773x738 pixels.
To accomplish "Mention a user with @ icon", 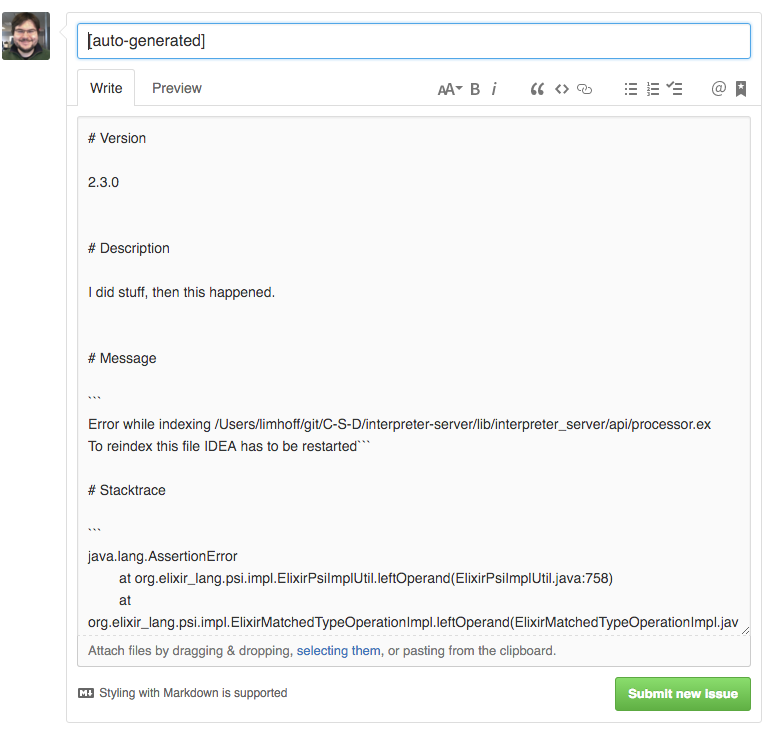I will click(x=718, y=89).
